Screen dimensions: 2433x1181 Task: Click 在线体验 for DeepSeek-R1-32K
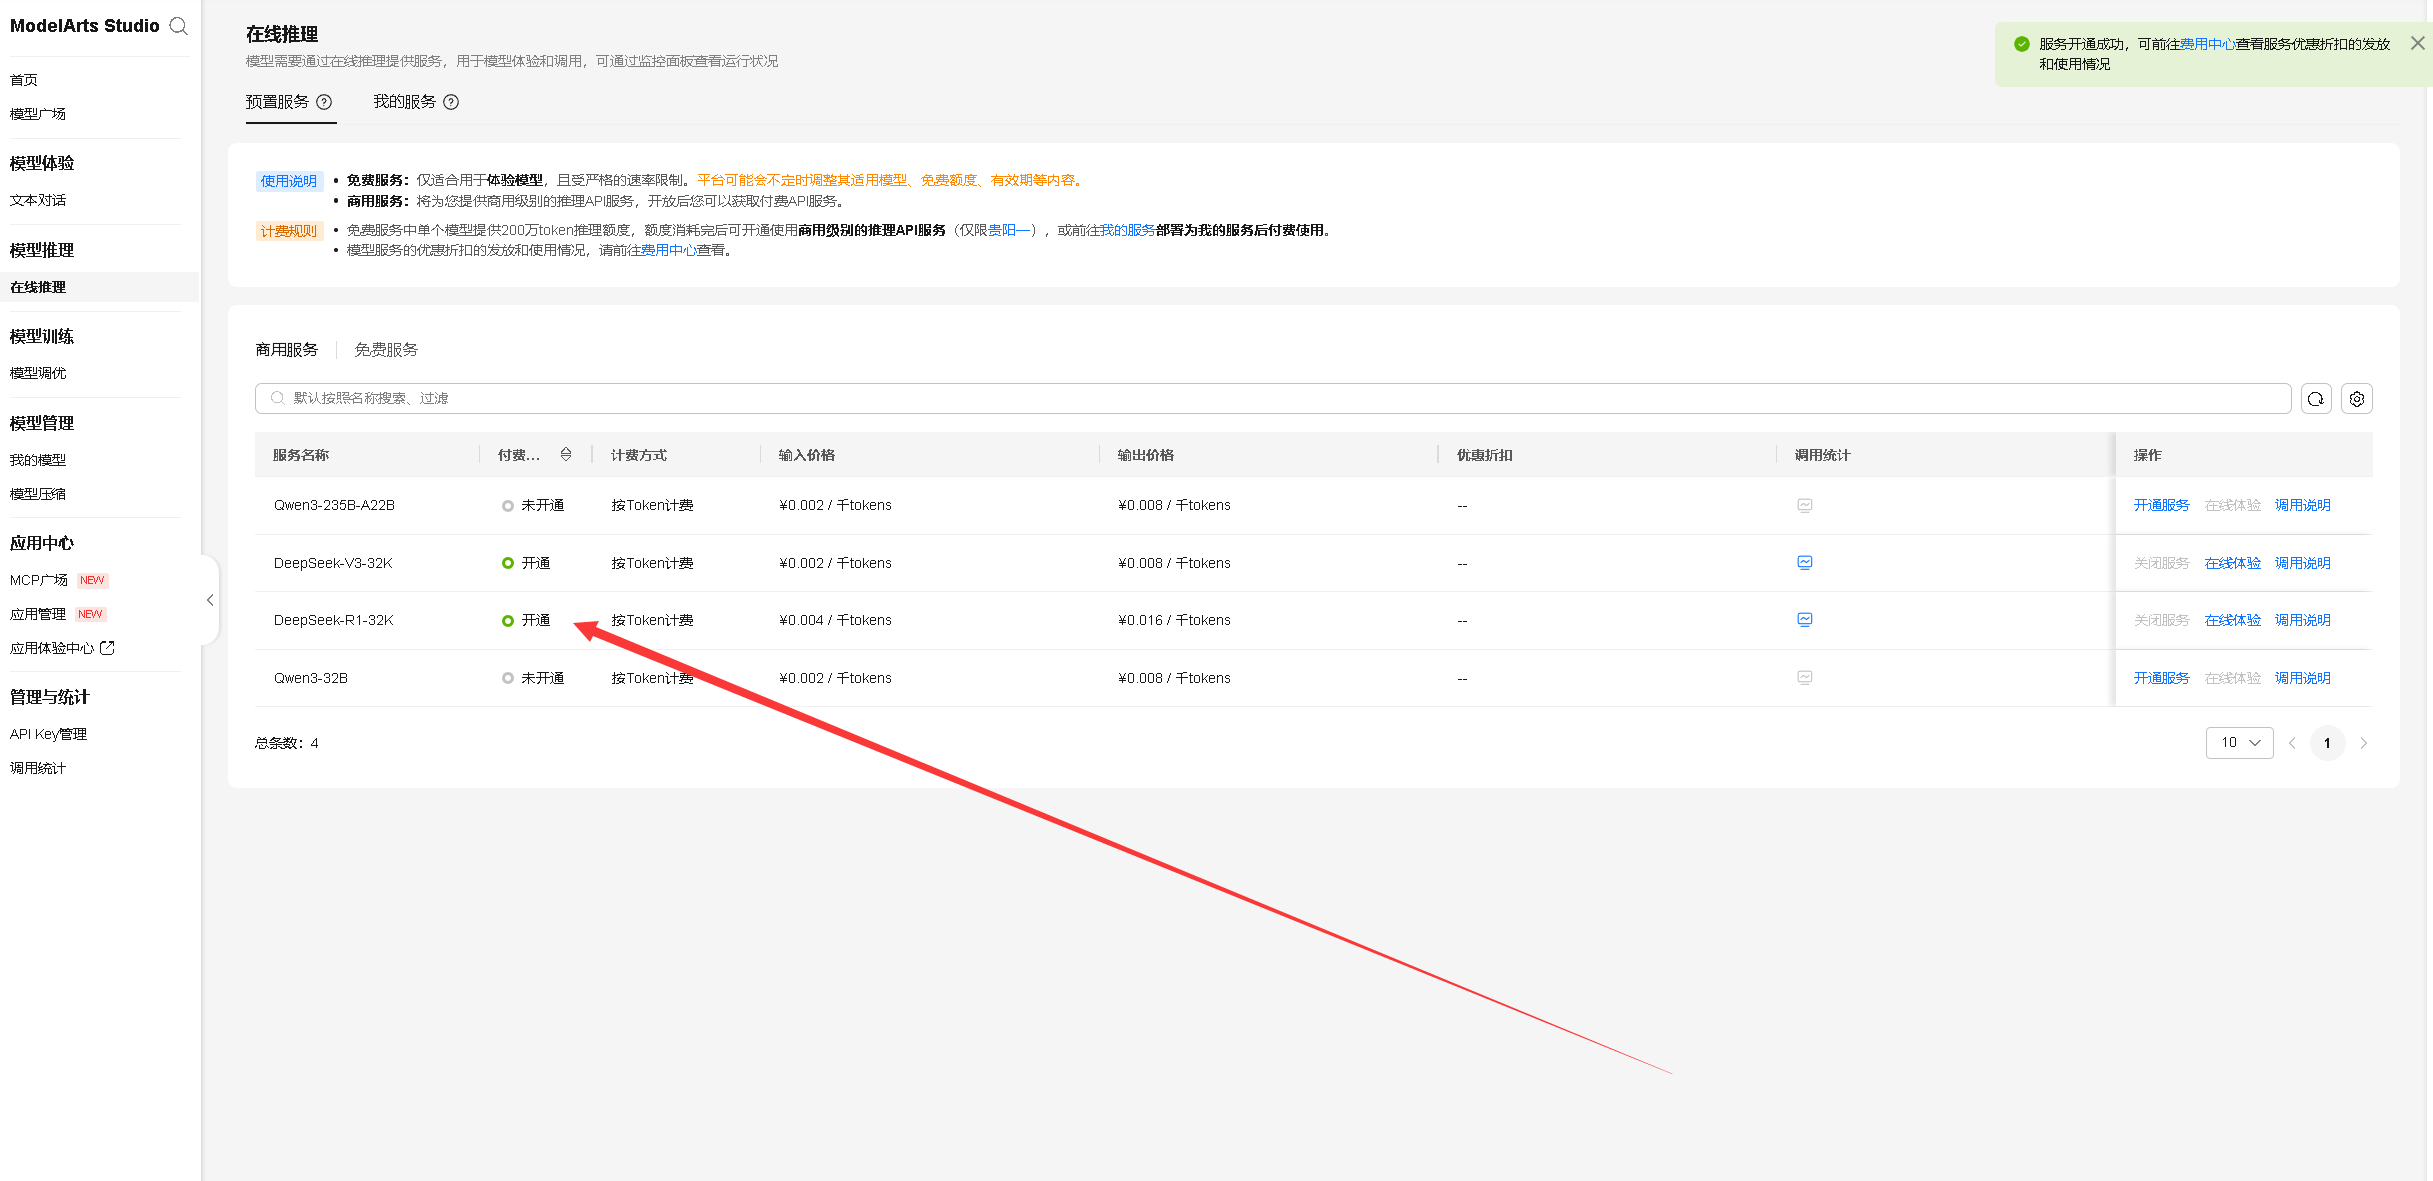coord(2232,621)
